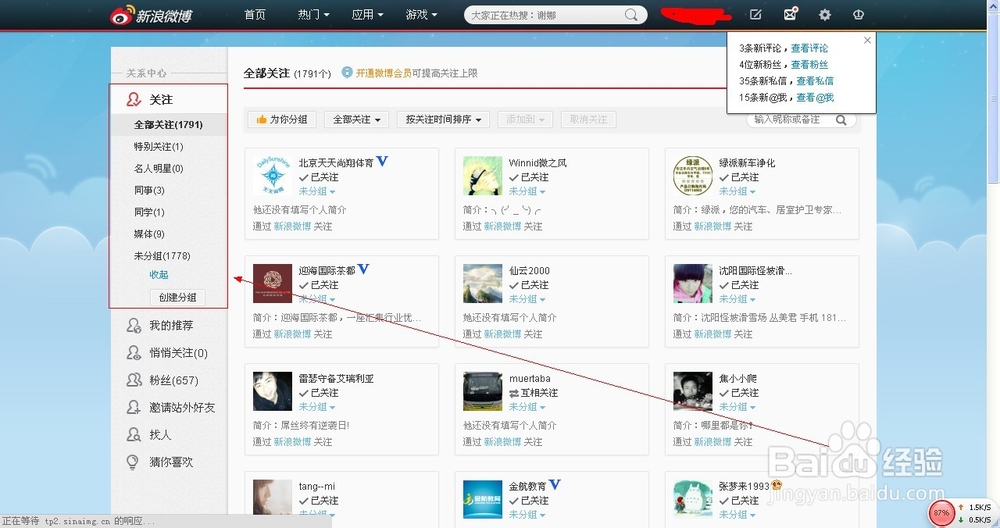Open the crown membership icon in top bar
The height and width of the screenshot is (528, 1000).
pyautogui.click(x=858, y=14)
